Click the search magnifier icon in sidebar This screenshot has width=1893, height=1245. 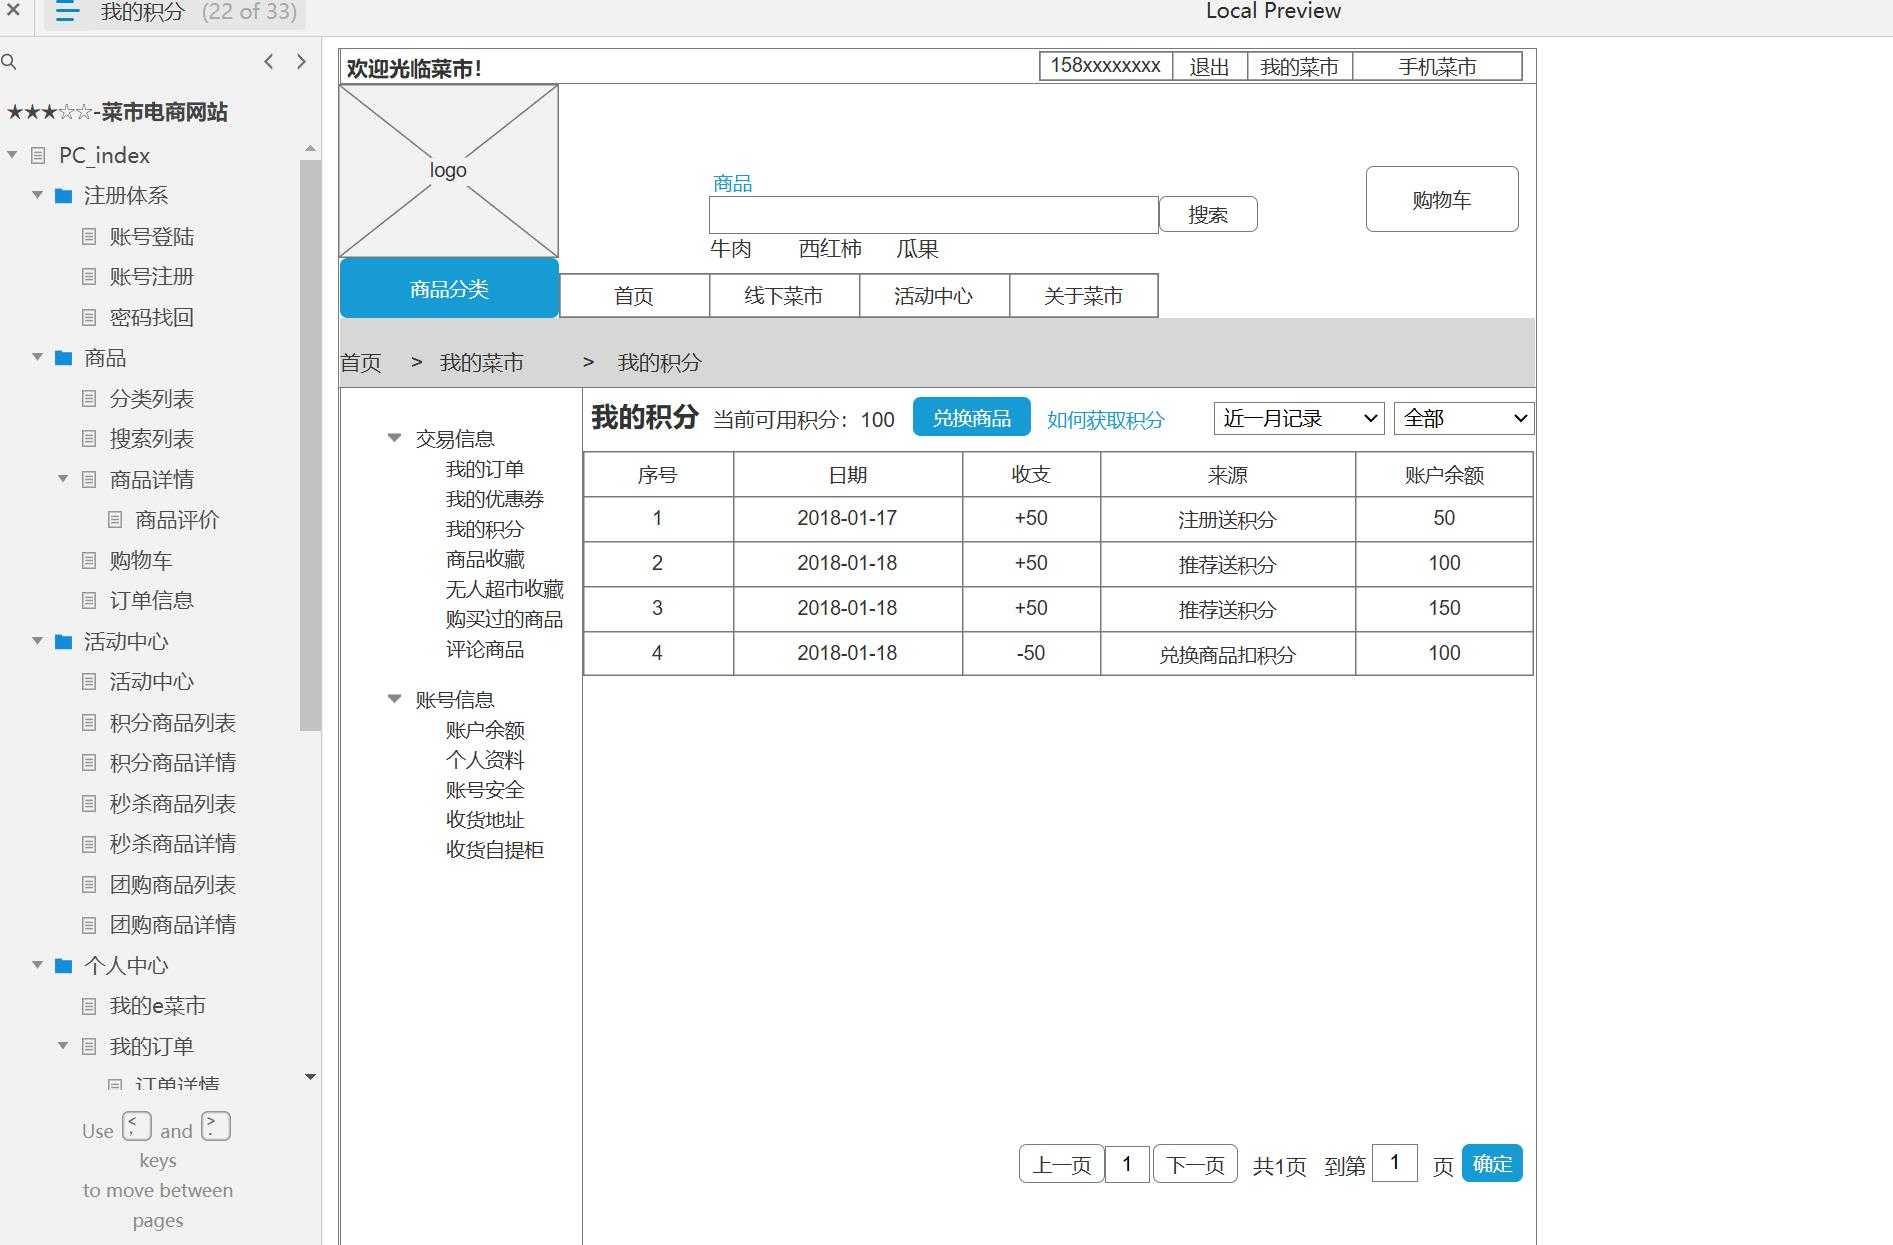(9, 62)
